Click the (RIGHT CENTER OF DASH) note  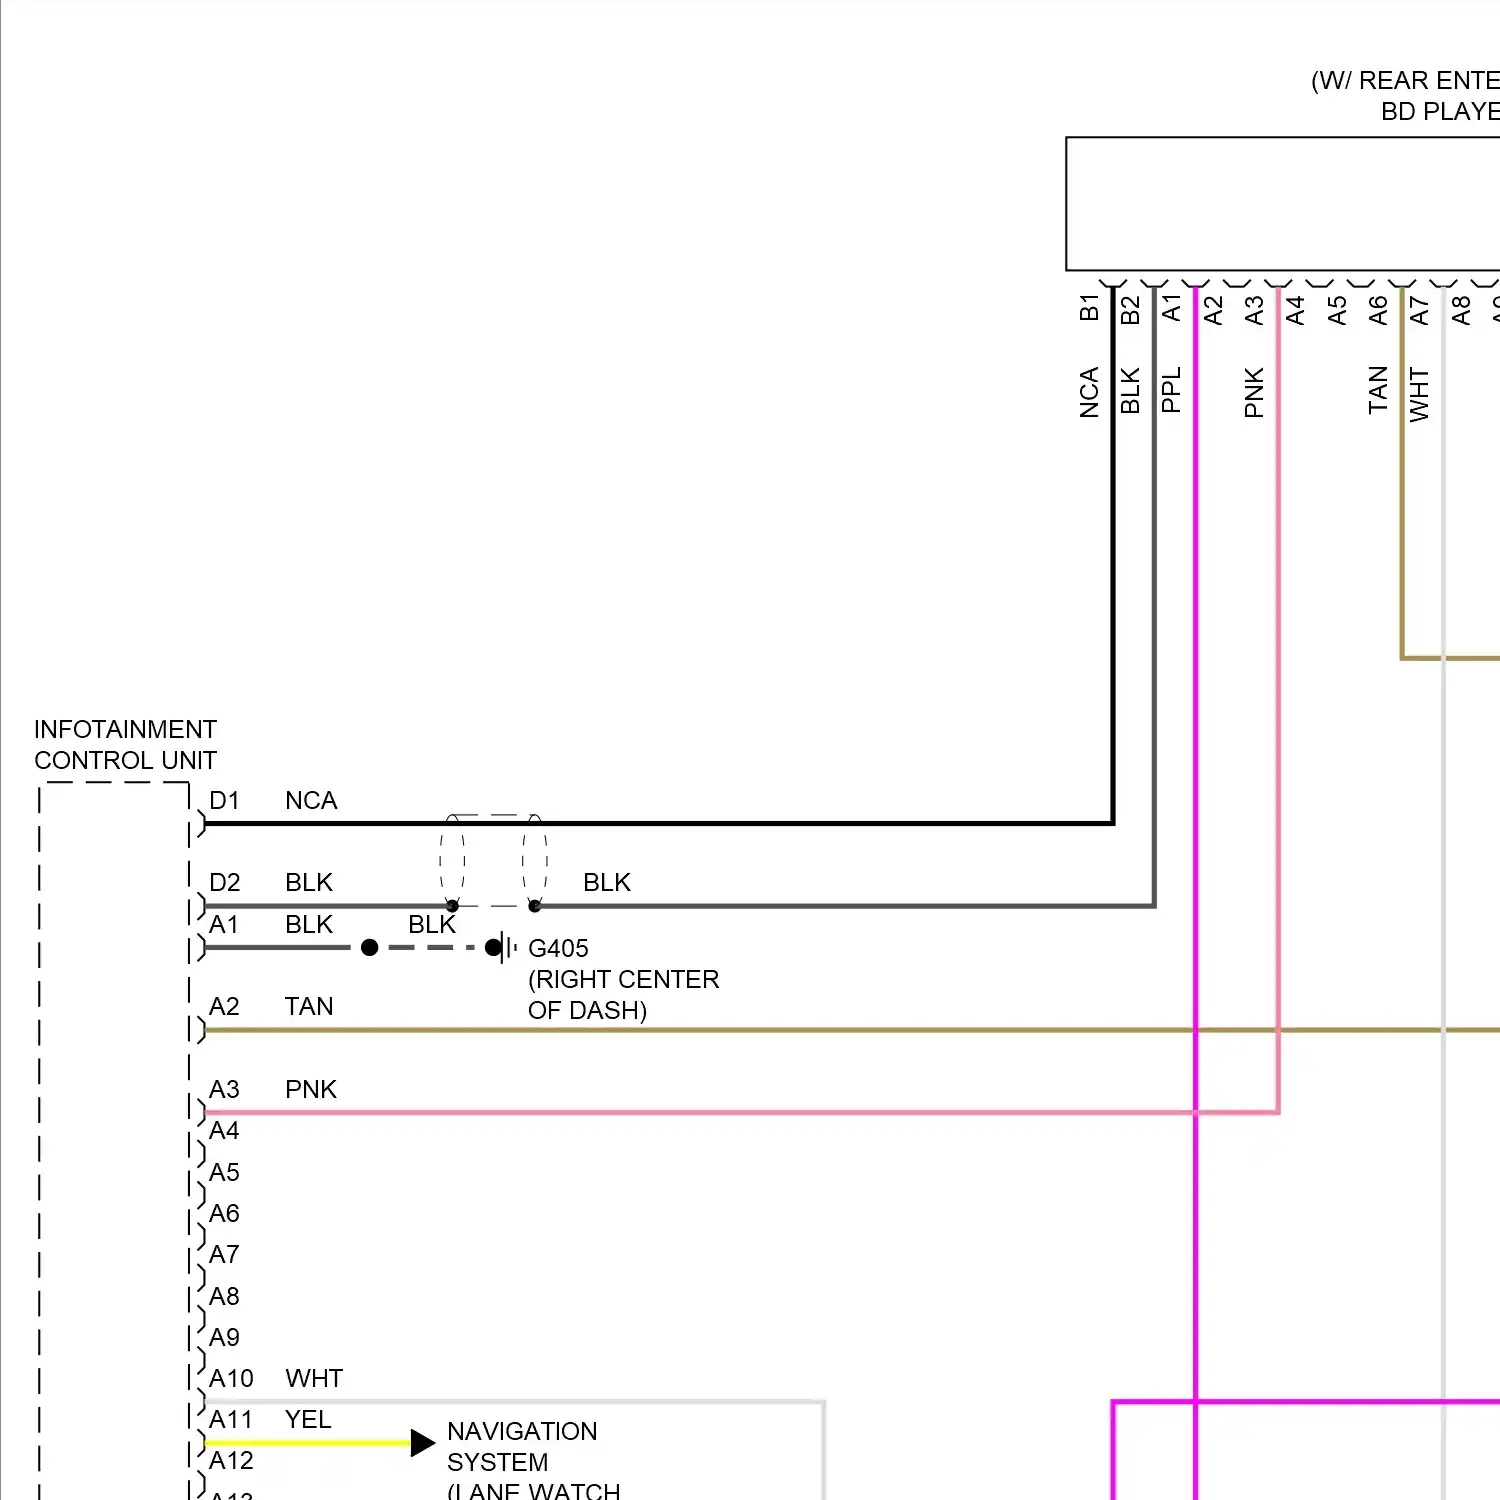pyautogui.click(x=623, y=994)
